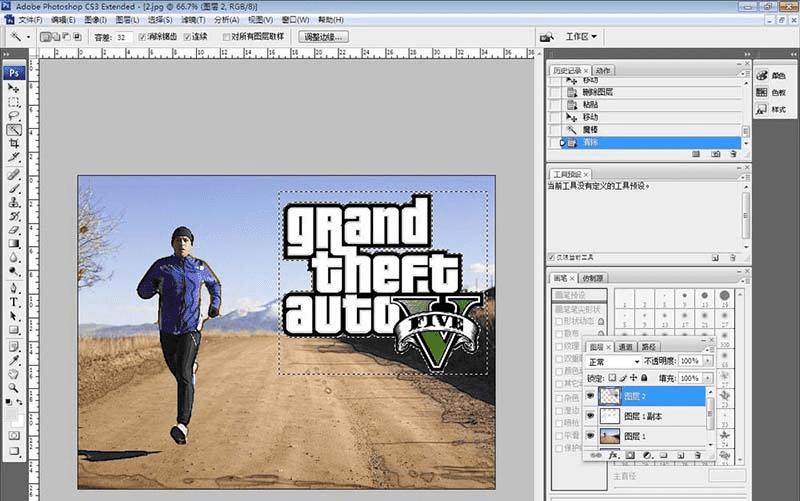This screenshot has width=800, height=501.
Task: Select the Gradient tool
Action: tap(14, 243)
